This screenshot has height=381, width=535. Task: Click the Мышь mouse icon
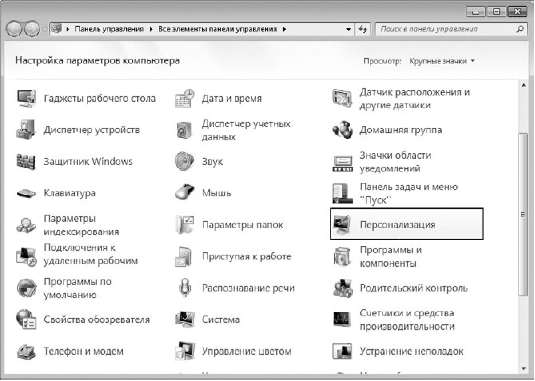[x=185, y=192]
